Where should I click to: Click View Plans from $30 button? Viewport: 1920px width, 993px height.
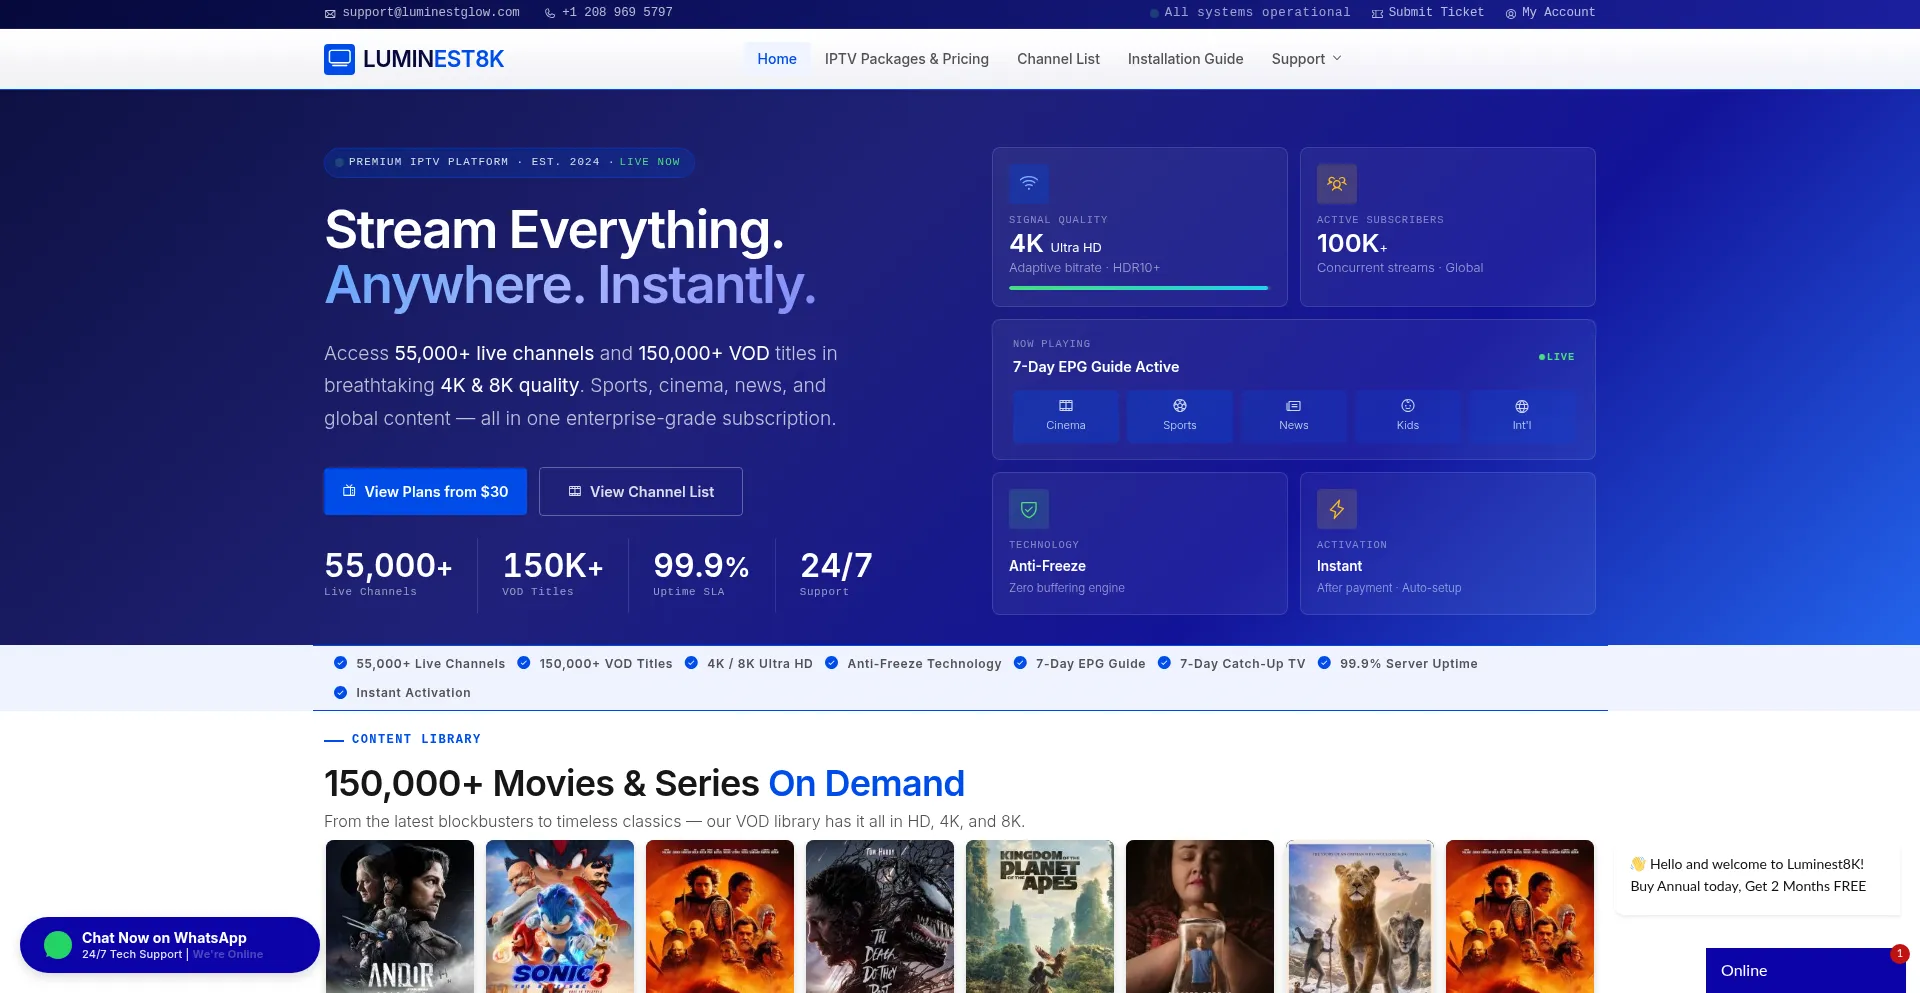click(x=425, y=492)
